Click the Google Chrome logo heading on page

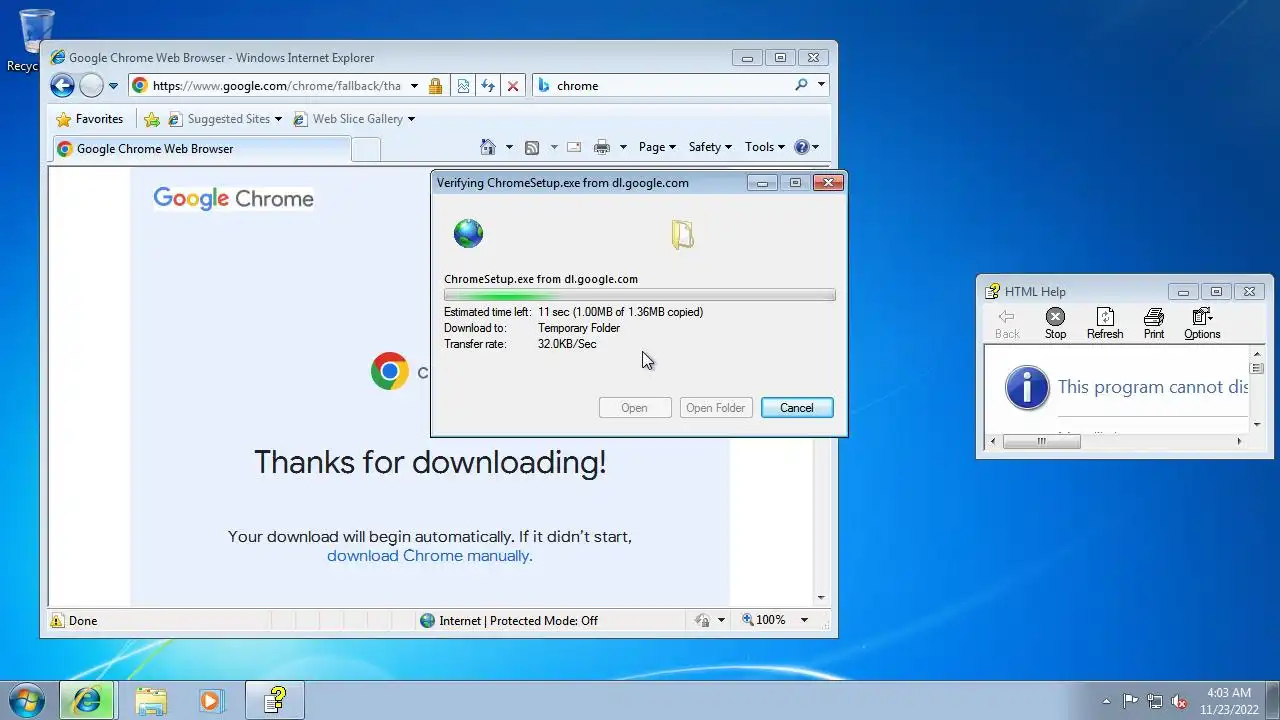(233, 198)
